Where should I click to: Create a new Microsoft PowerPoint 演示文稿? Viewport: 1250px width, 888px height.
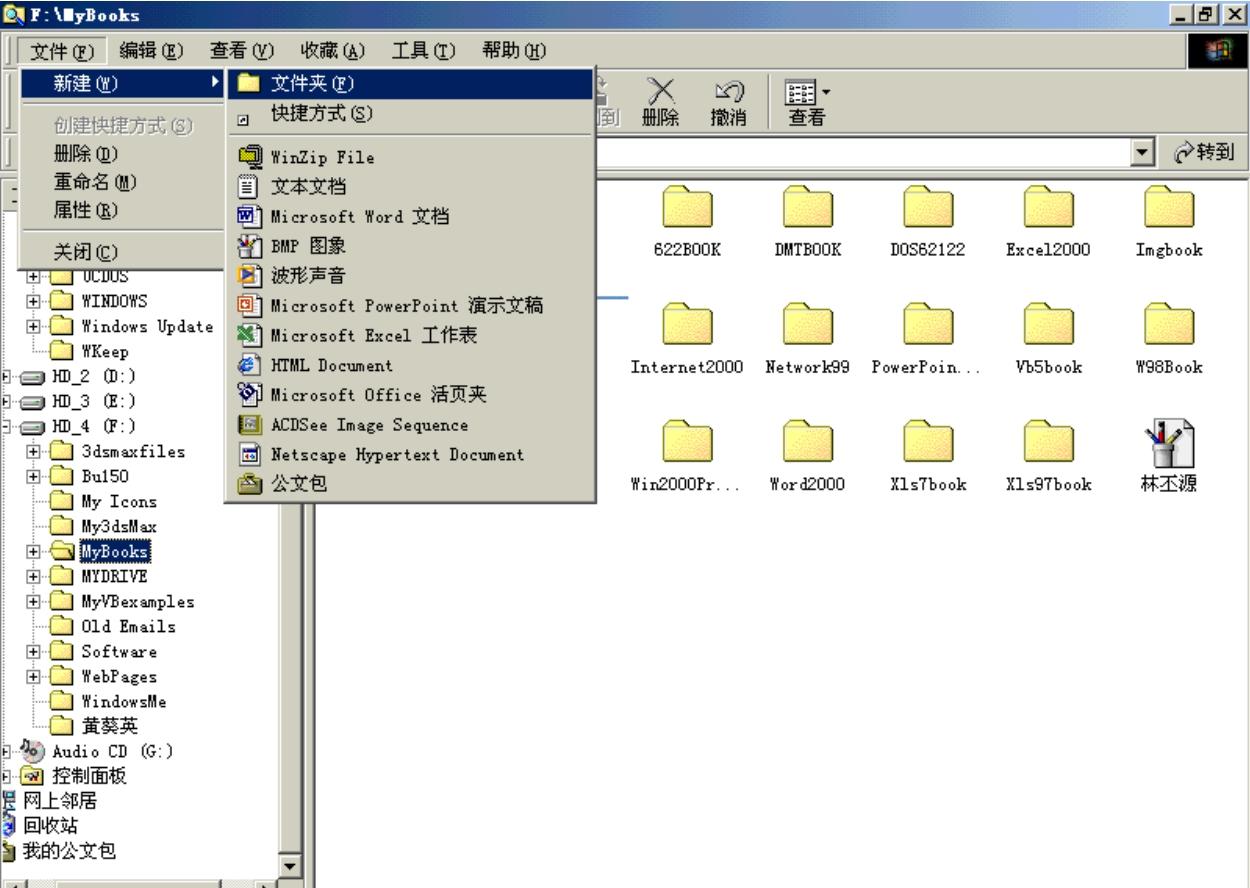[x=410, y=306]
